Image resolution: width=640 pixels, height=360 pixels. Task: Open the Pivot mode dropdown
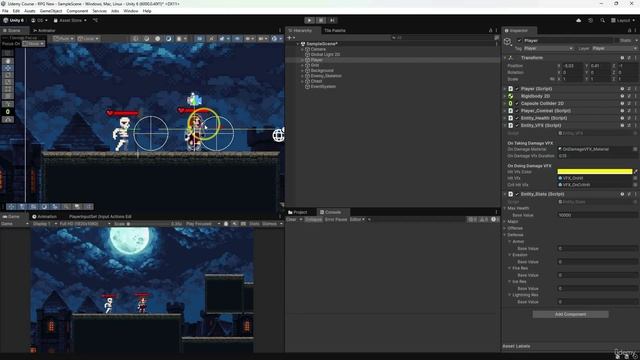tap(64, 39)
